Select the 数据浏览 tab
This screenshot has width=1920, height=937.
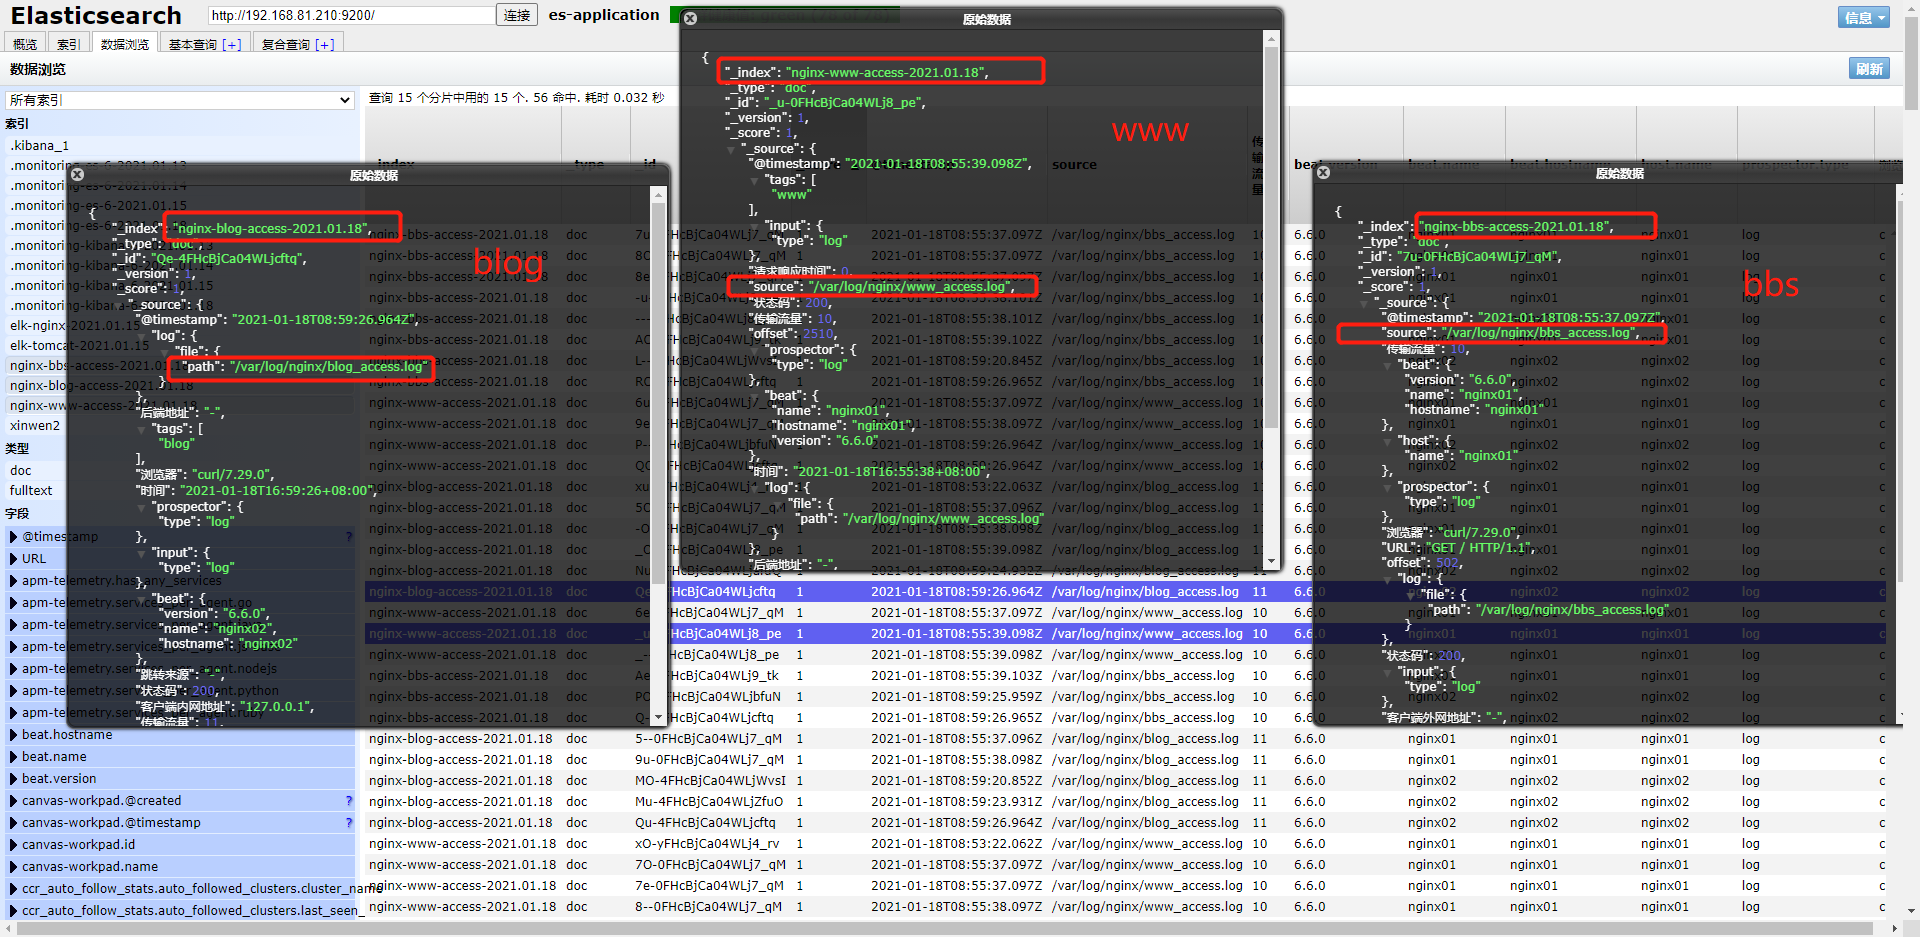click(x=125, y=44)
